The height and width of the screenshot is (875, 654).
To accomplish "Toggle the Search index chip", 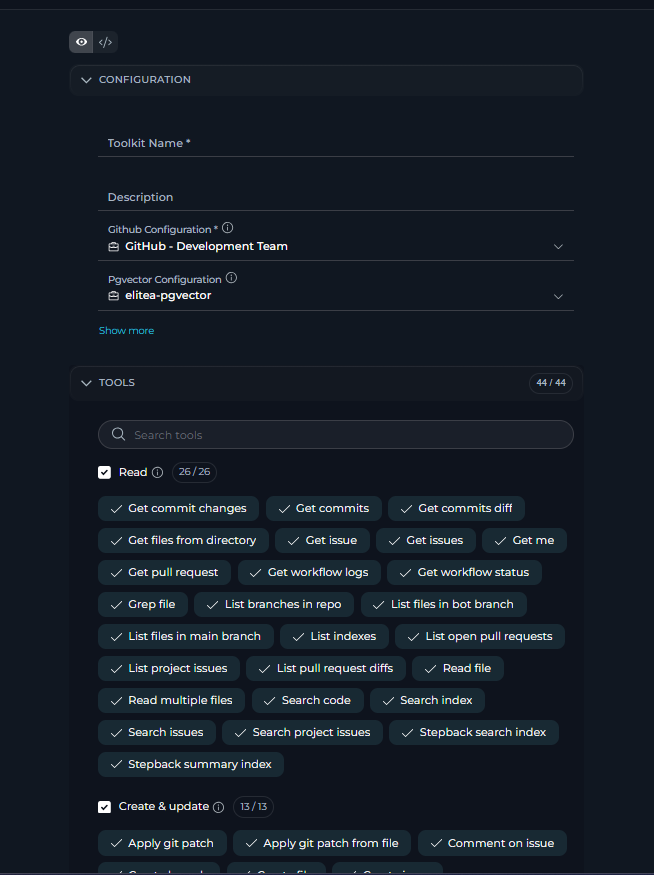I will (x=427, y=700).
